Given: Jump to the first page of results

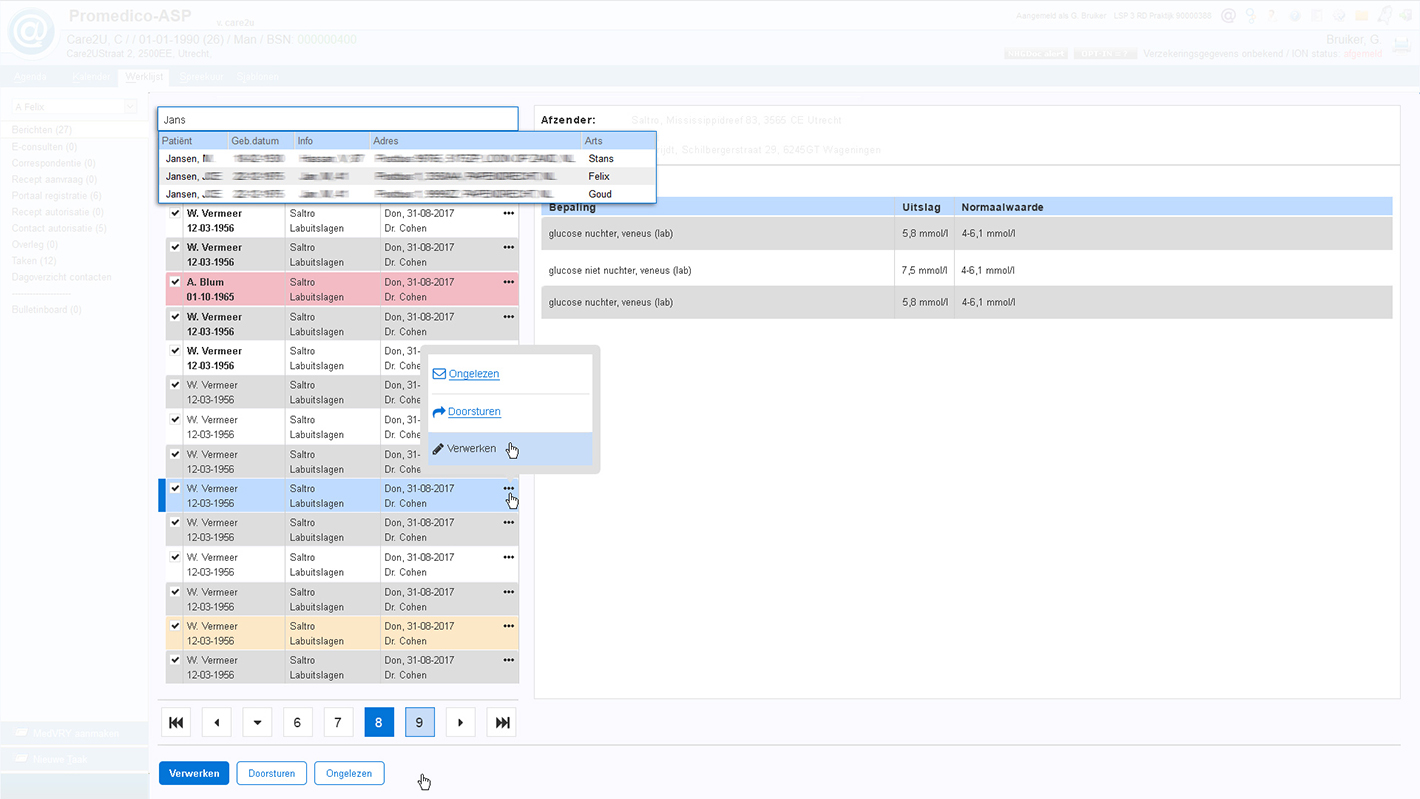Looking at the screenshot, I should [176, 722].
